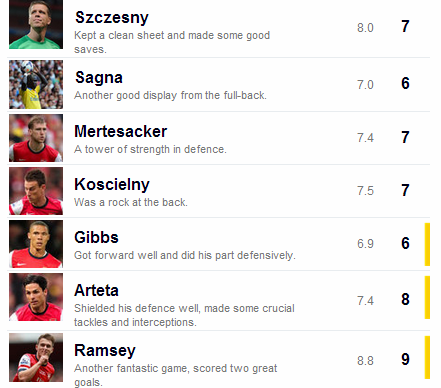Select the Mertesacker name heading

[x=120, y=131]
